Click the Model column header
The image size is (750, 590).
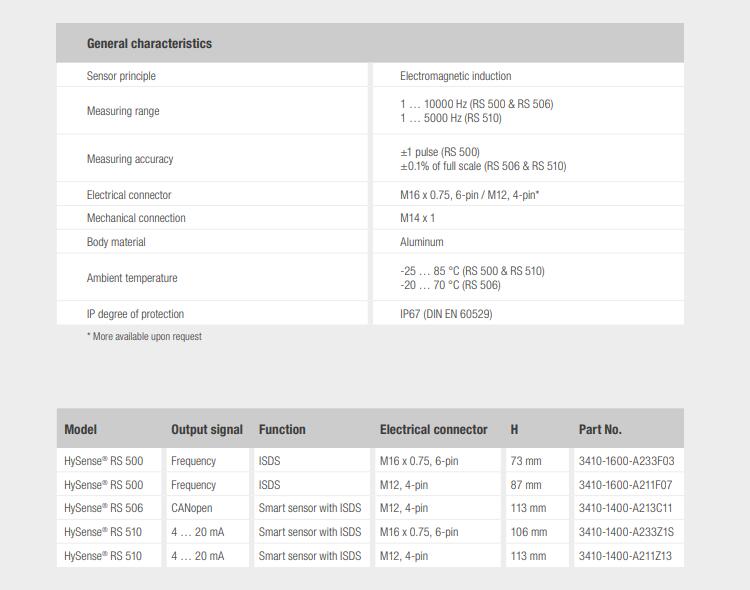pos(80,429)
